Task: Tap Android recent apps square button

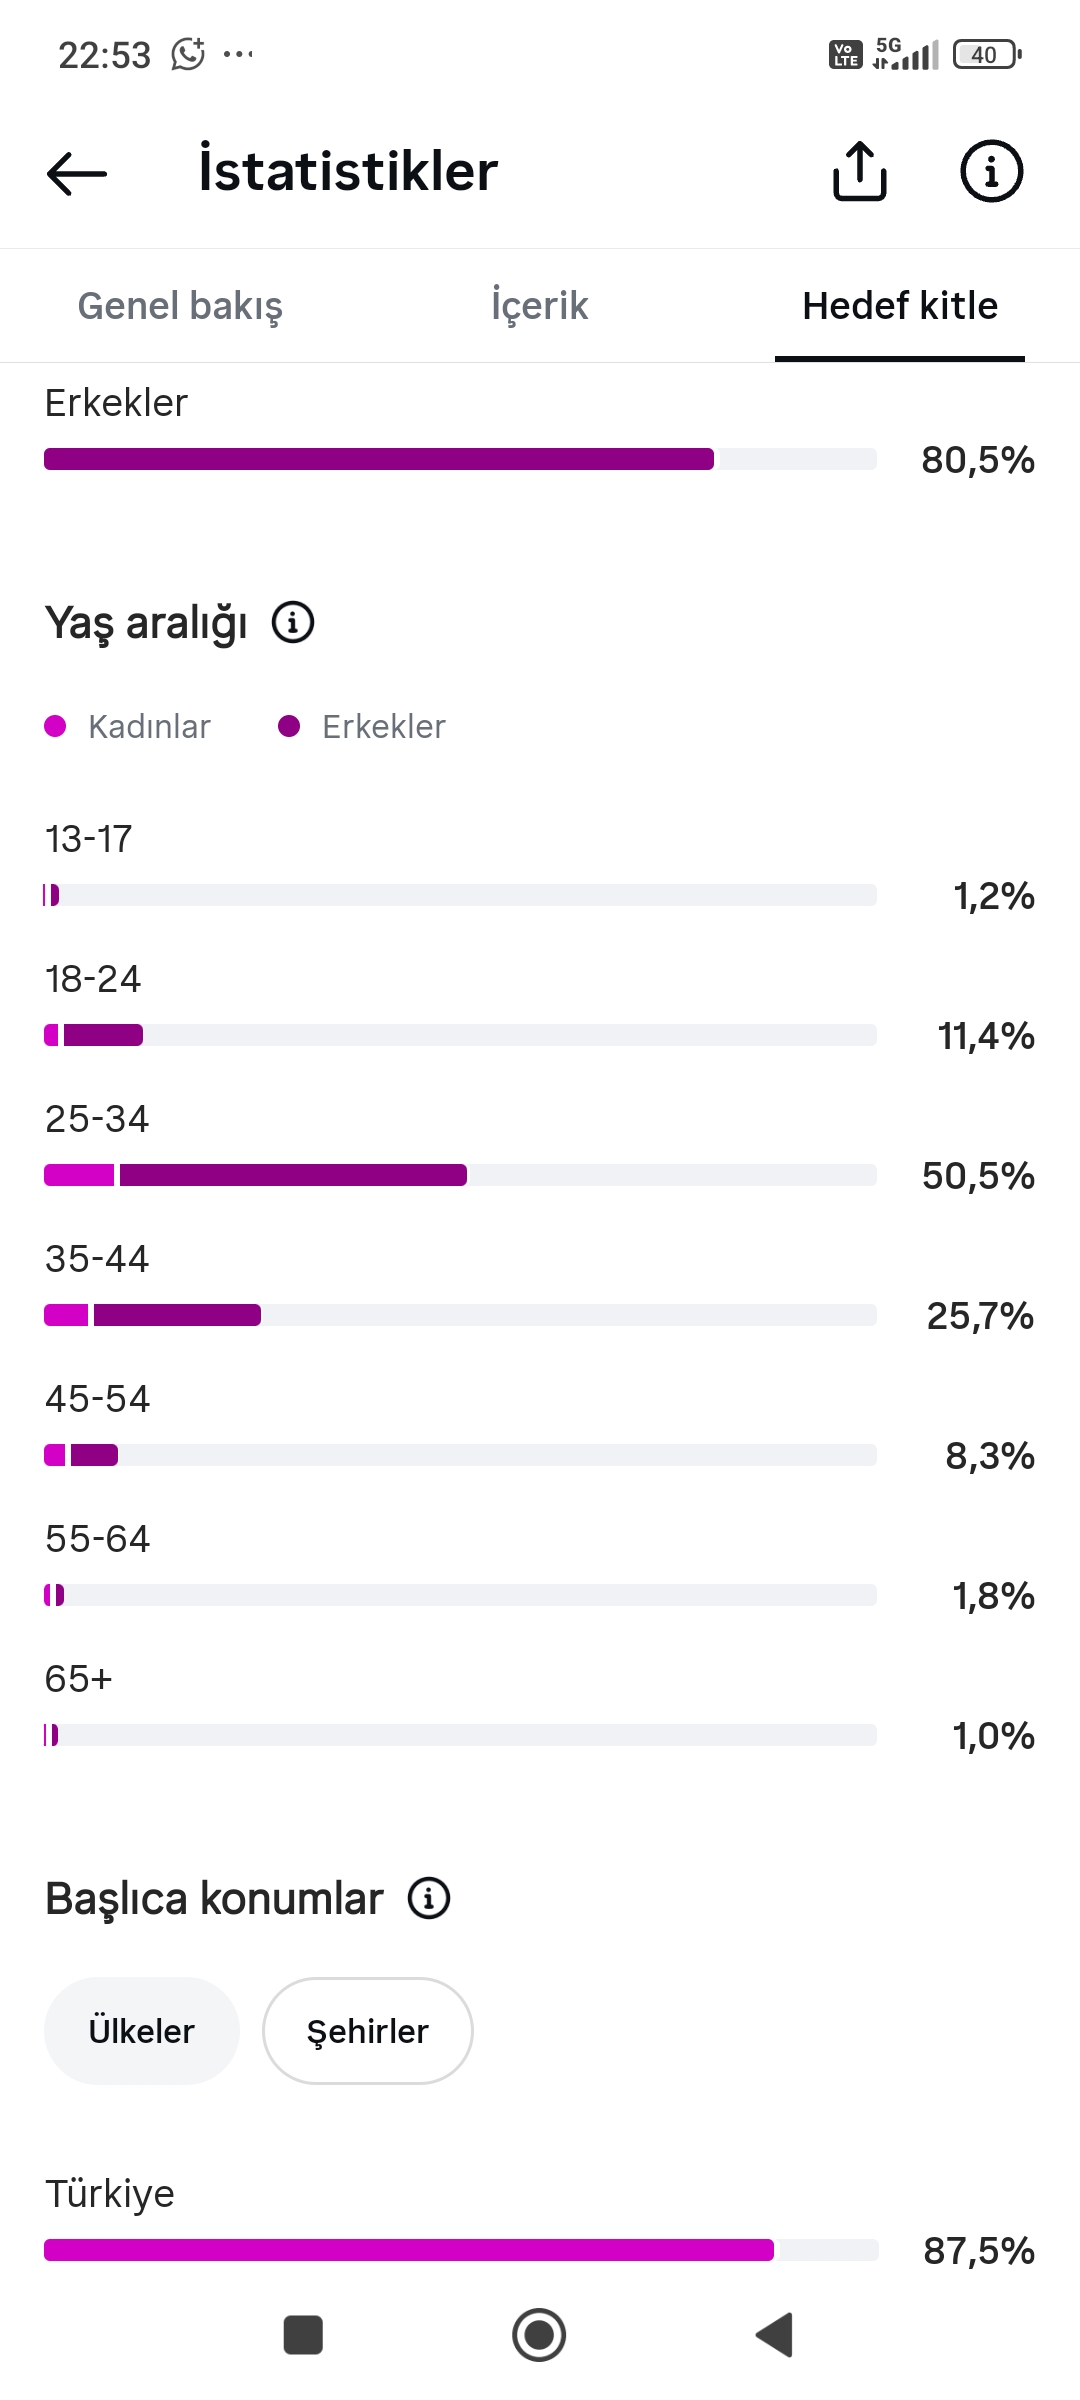Action: [303, 2335]
